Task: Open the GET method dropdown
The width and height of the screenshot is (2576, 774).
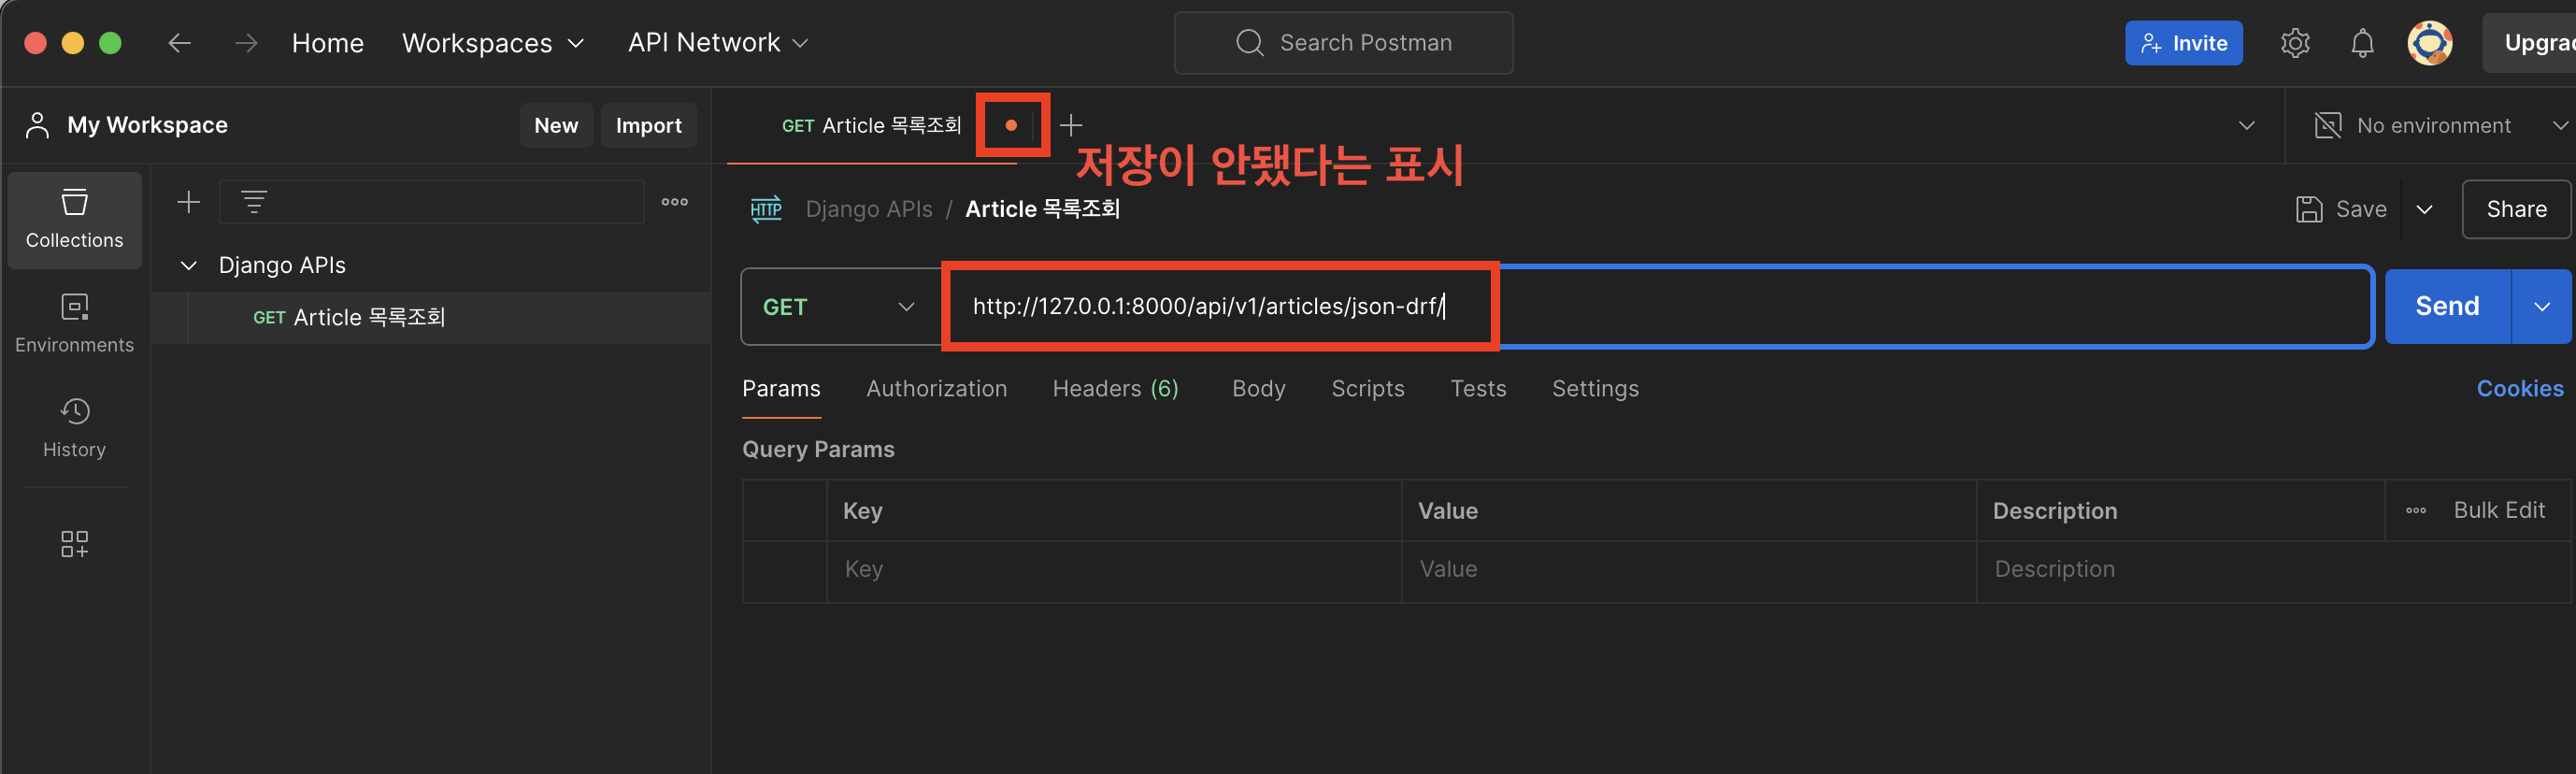Action: [x=839, y=307]
